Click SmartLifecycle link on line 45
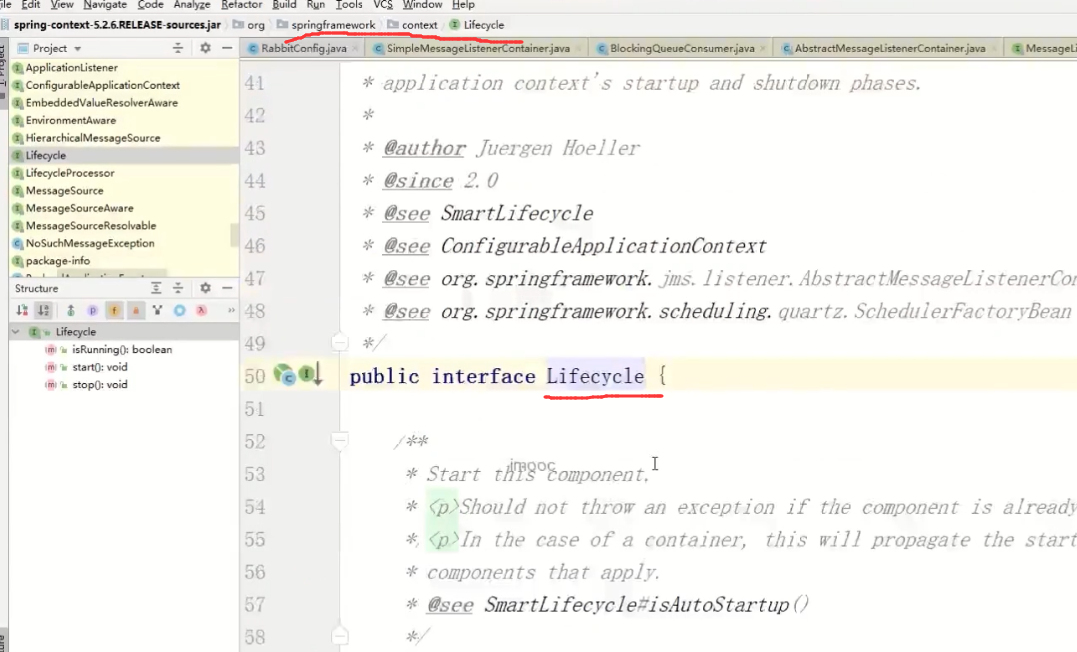1077x652 pixels. pyautogui.click(x=517, y=213)
